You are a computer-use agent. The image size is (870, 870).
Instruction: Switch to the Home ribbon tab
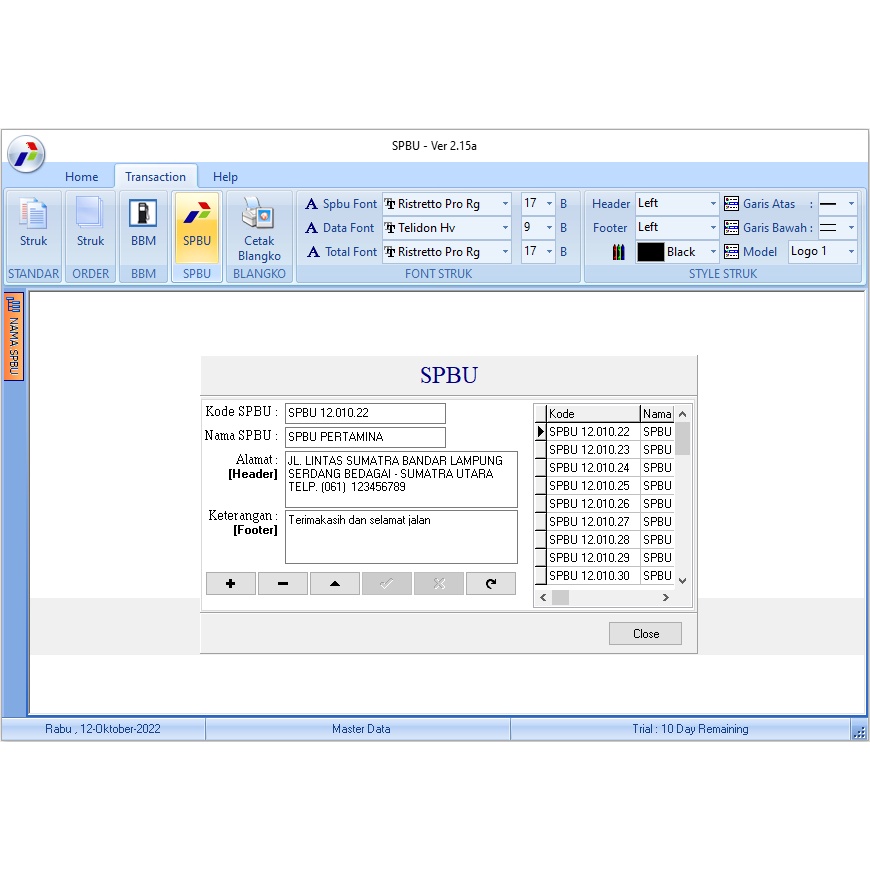click(82, 176)
